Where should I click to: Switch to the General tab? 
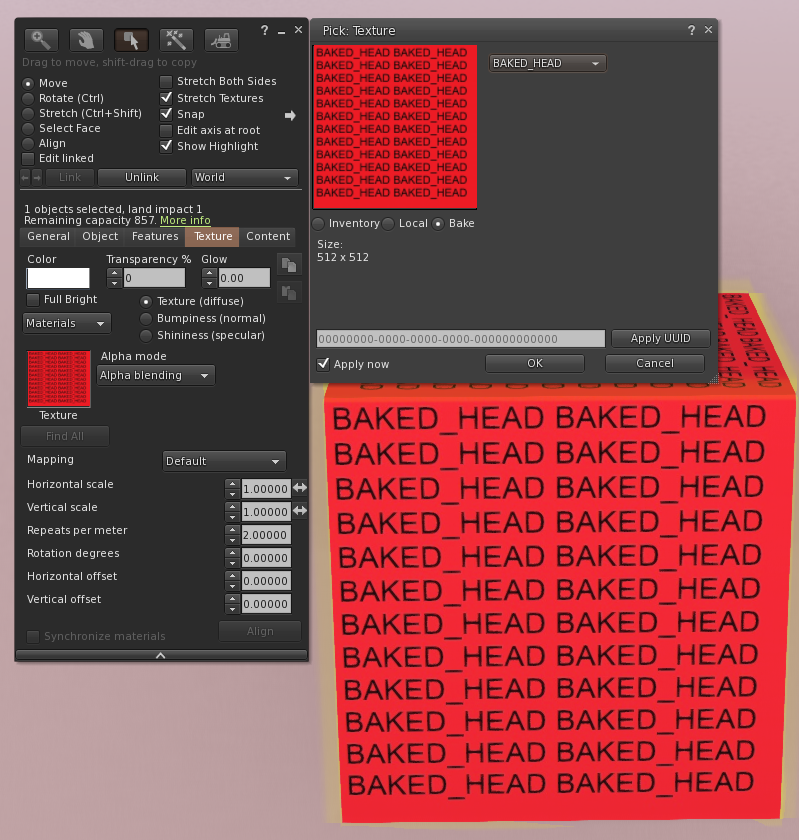click(48, 236)
